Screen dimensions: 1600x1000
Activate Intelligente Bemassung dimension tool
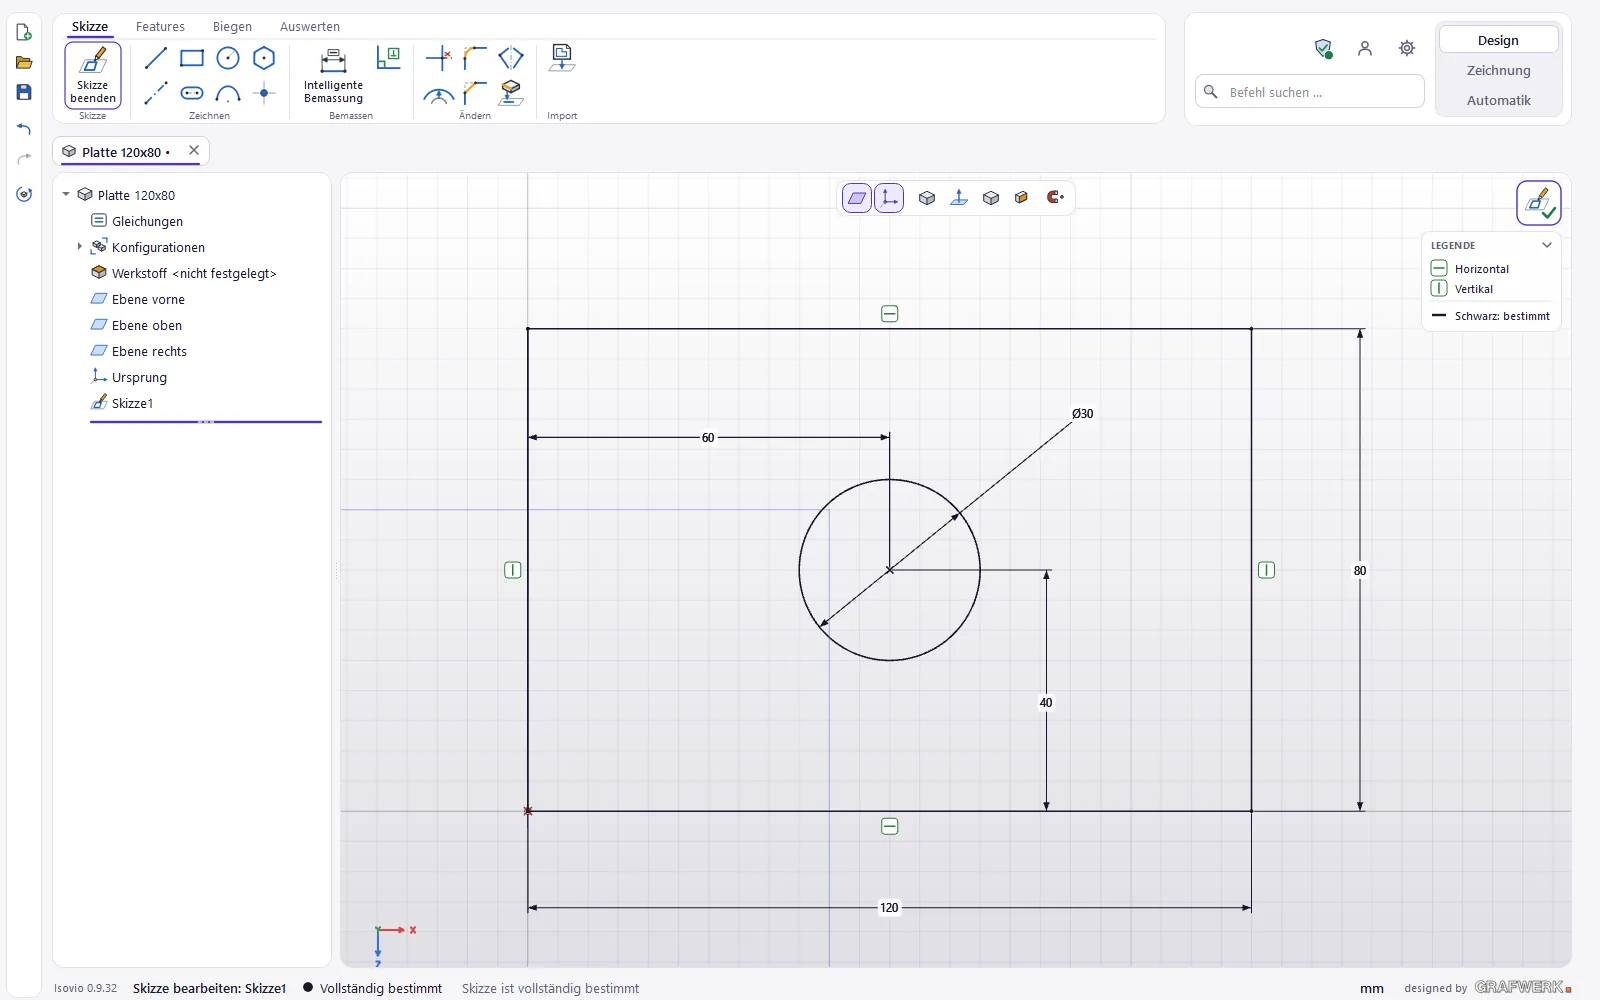coord(333,75)
